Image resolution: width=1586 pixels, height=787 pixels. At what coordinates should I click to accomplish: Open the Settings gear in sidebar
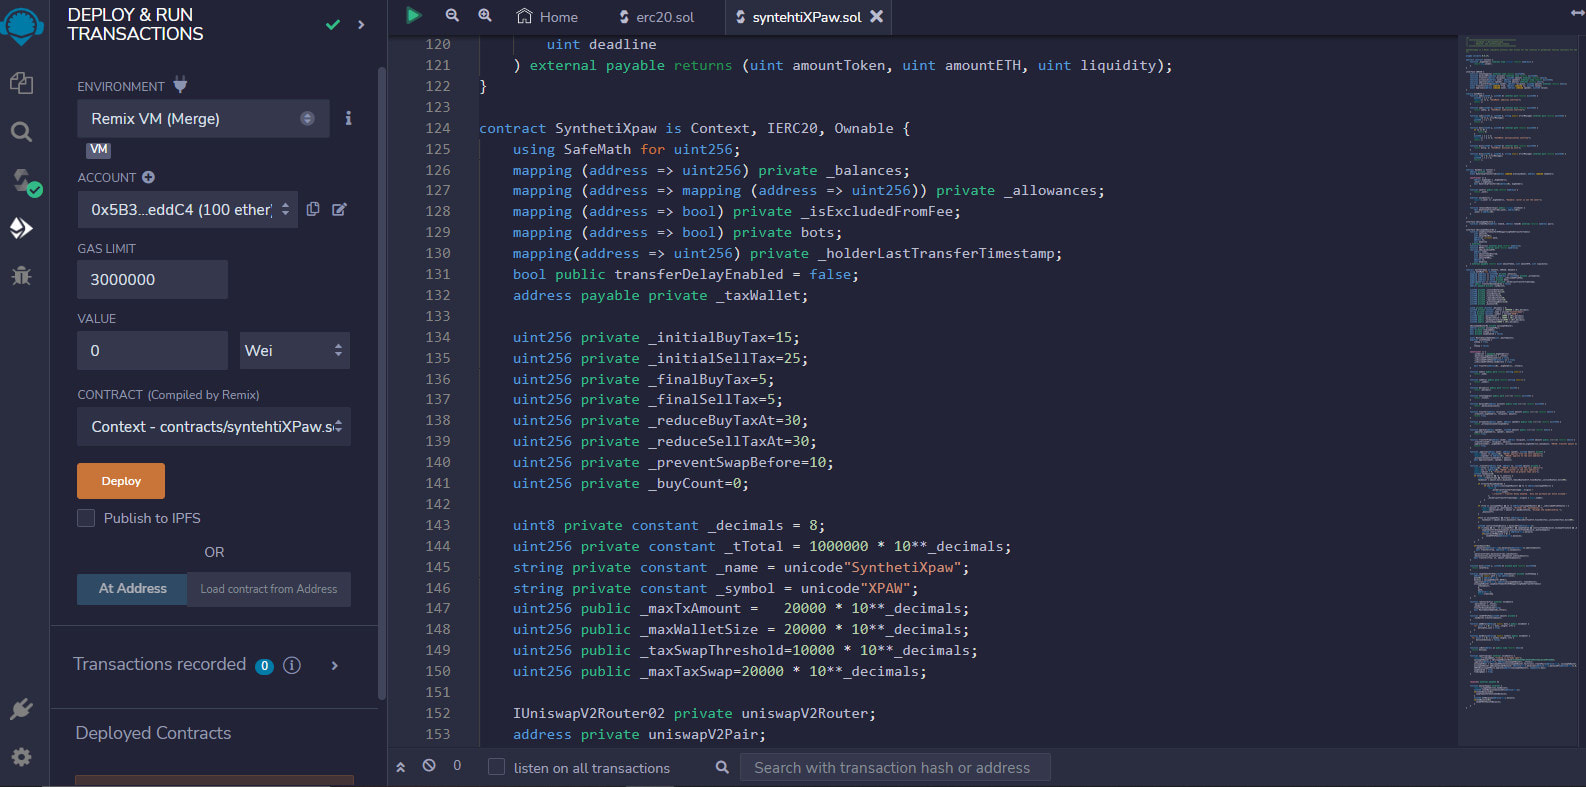[21, 757]
